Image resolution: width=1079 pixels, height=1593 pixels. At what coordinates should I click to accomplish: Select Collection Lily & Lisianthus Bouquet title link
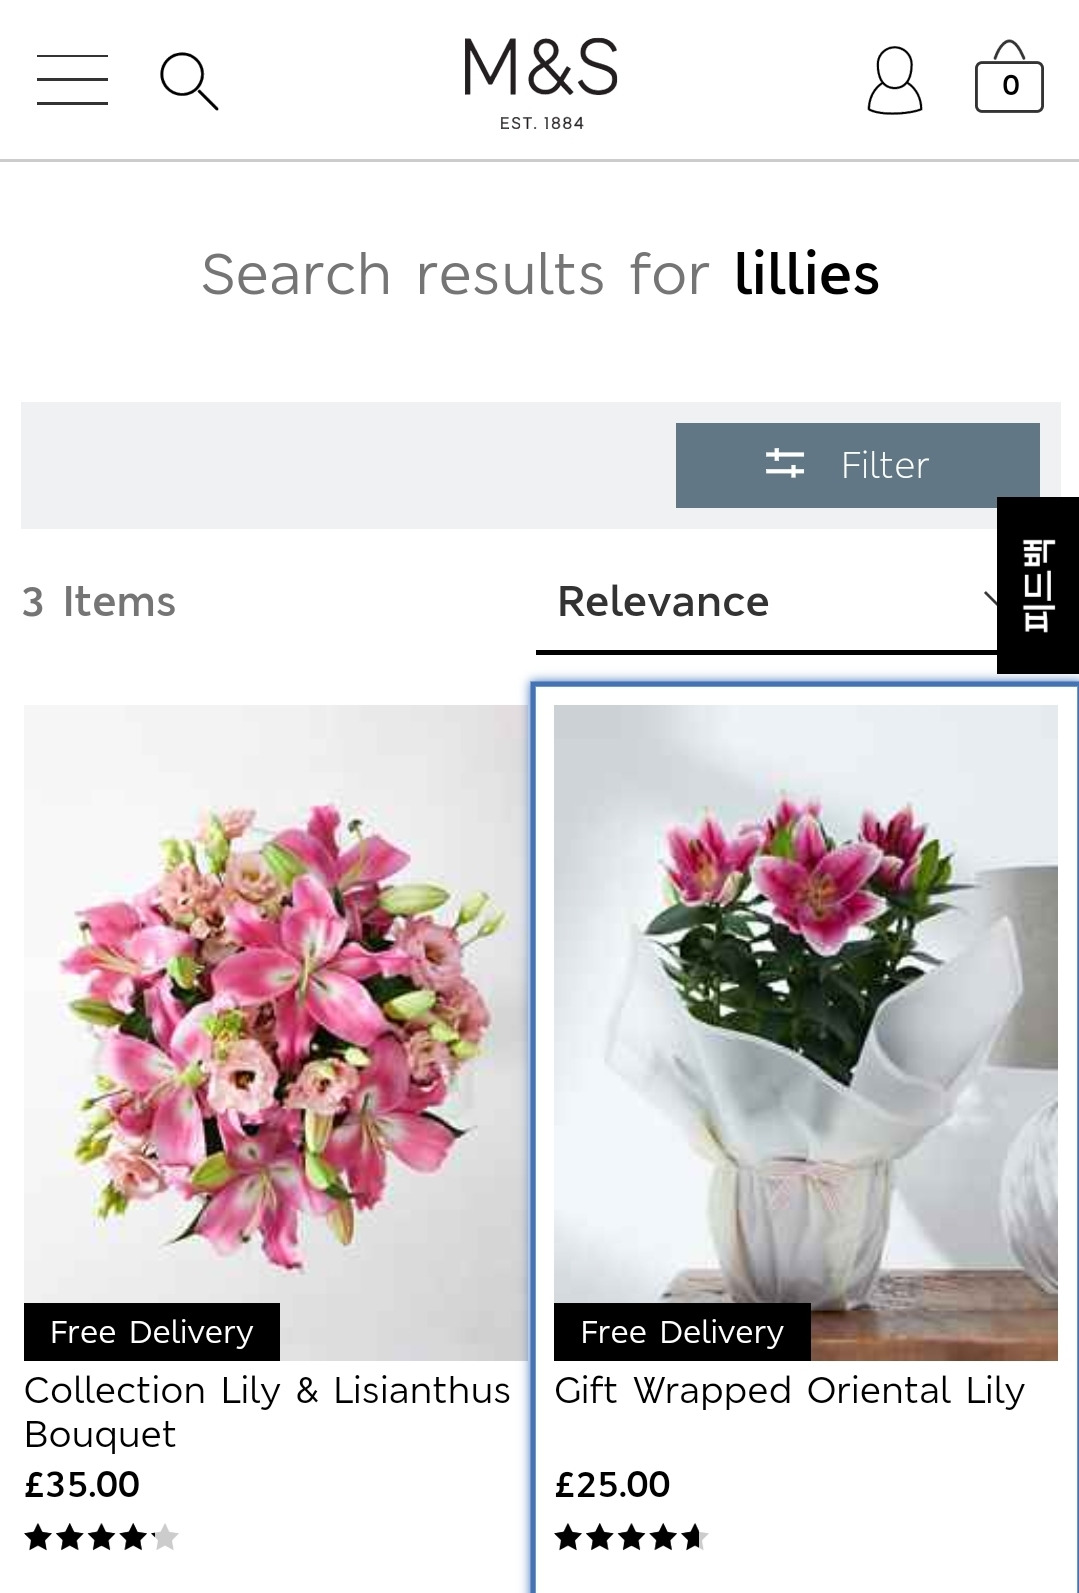point(267,1412)
